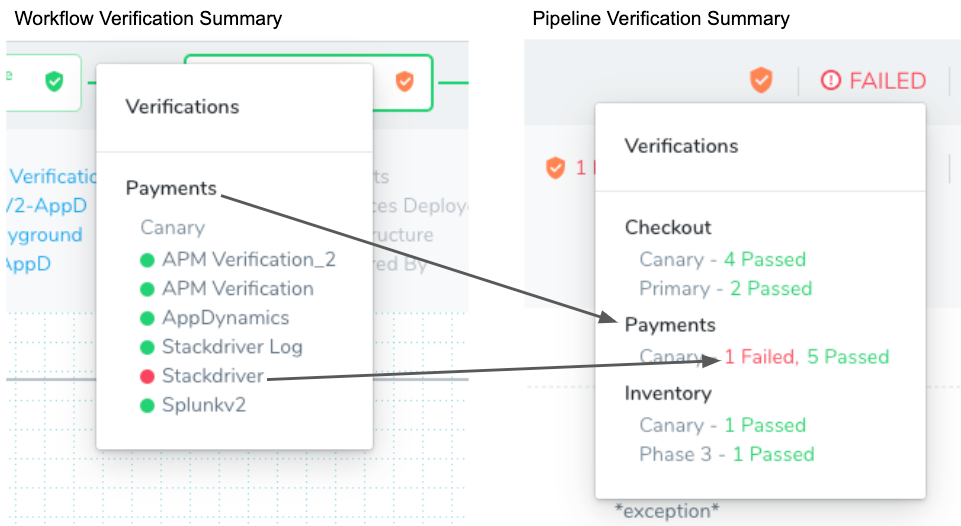Click Checkout Primary 2 Passed
961x526 pixels.
pos(726,288)
